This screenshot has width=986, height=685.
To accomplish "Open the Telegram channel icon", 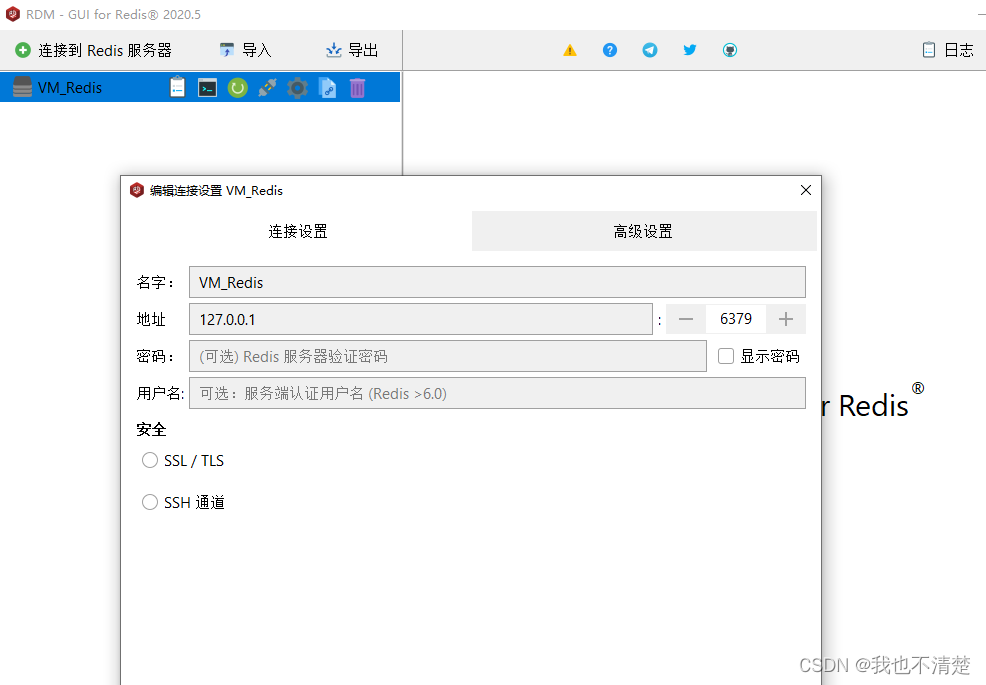I will [x=650, y=50].
